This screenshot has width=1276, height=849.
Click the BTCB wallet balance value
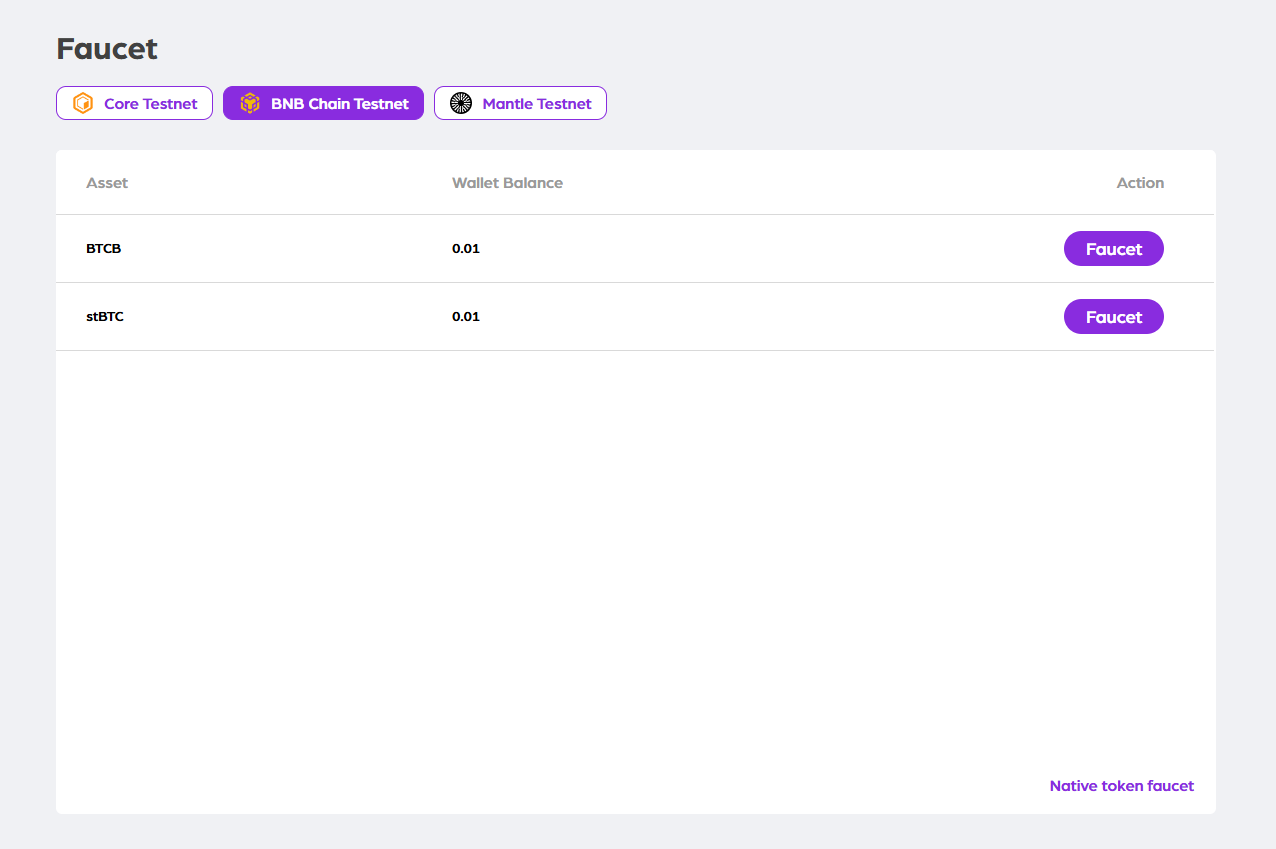coord(466,249)
